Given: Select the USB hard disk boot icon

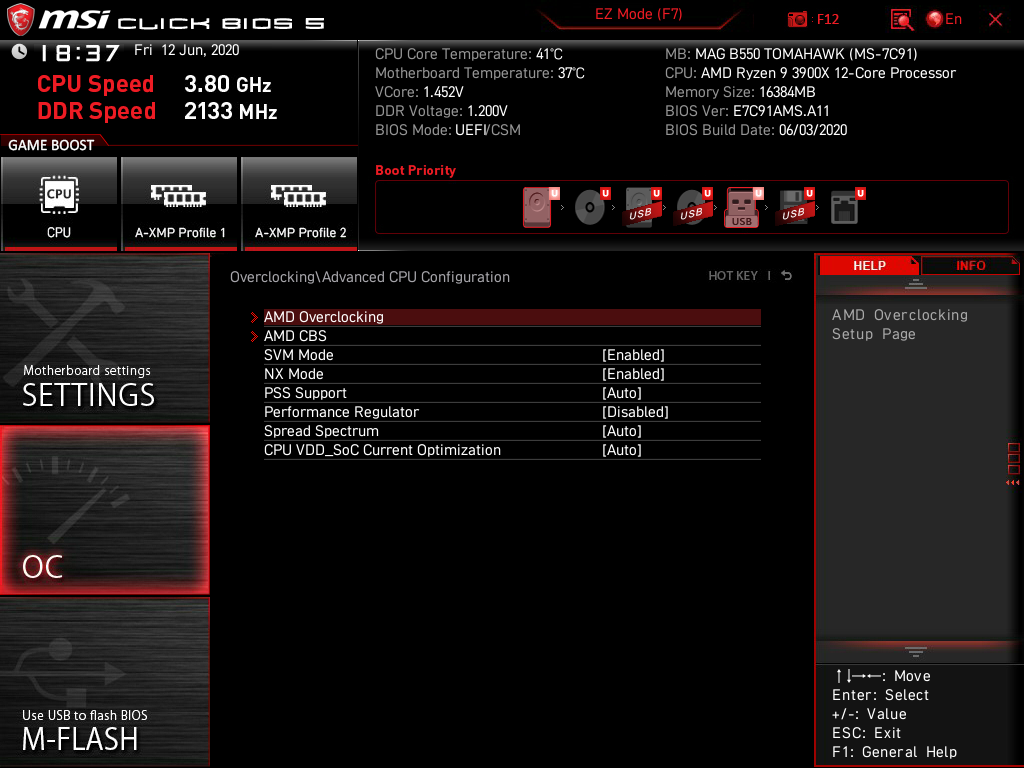Looking at the screenshot, I should pos(642,207).
